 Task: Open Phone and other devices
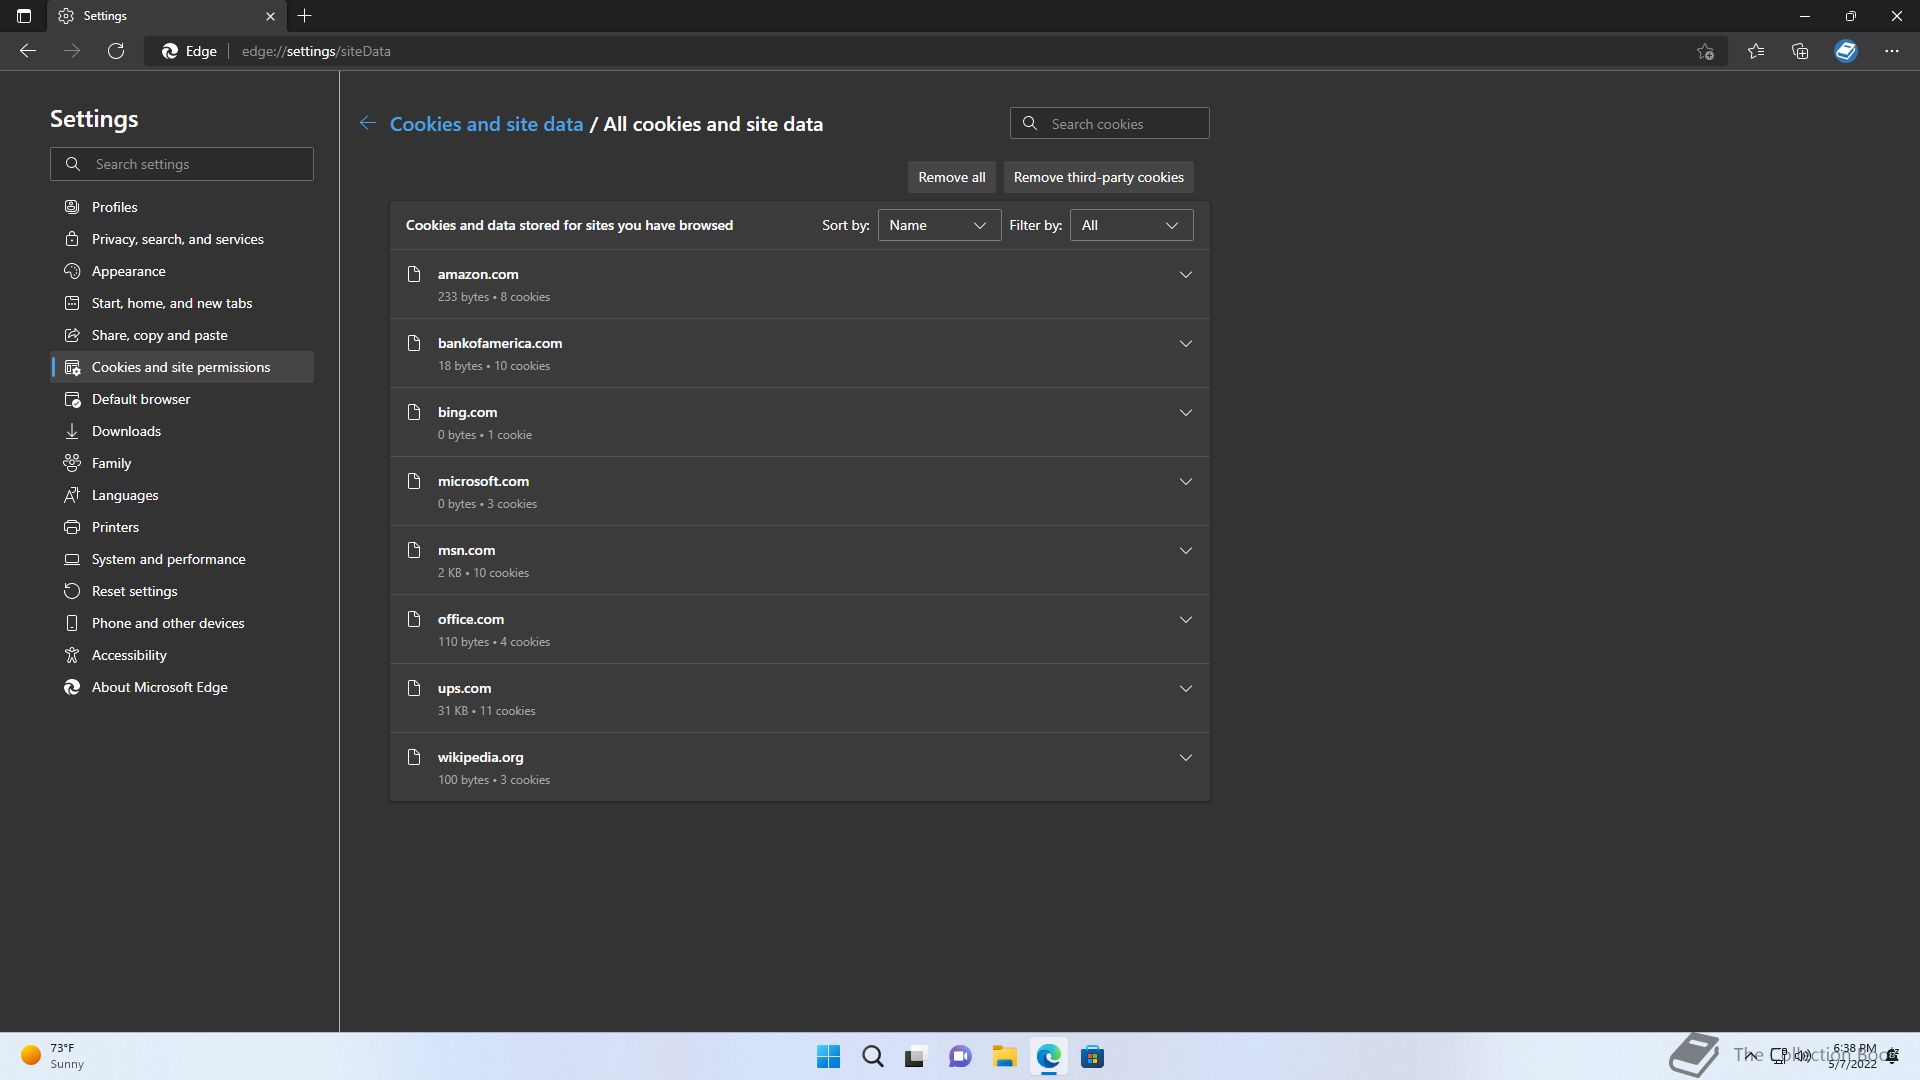pyautogui.click(x=182, y=623)
